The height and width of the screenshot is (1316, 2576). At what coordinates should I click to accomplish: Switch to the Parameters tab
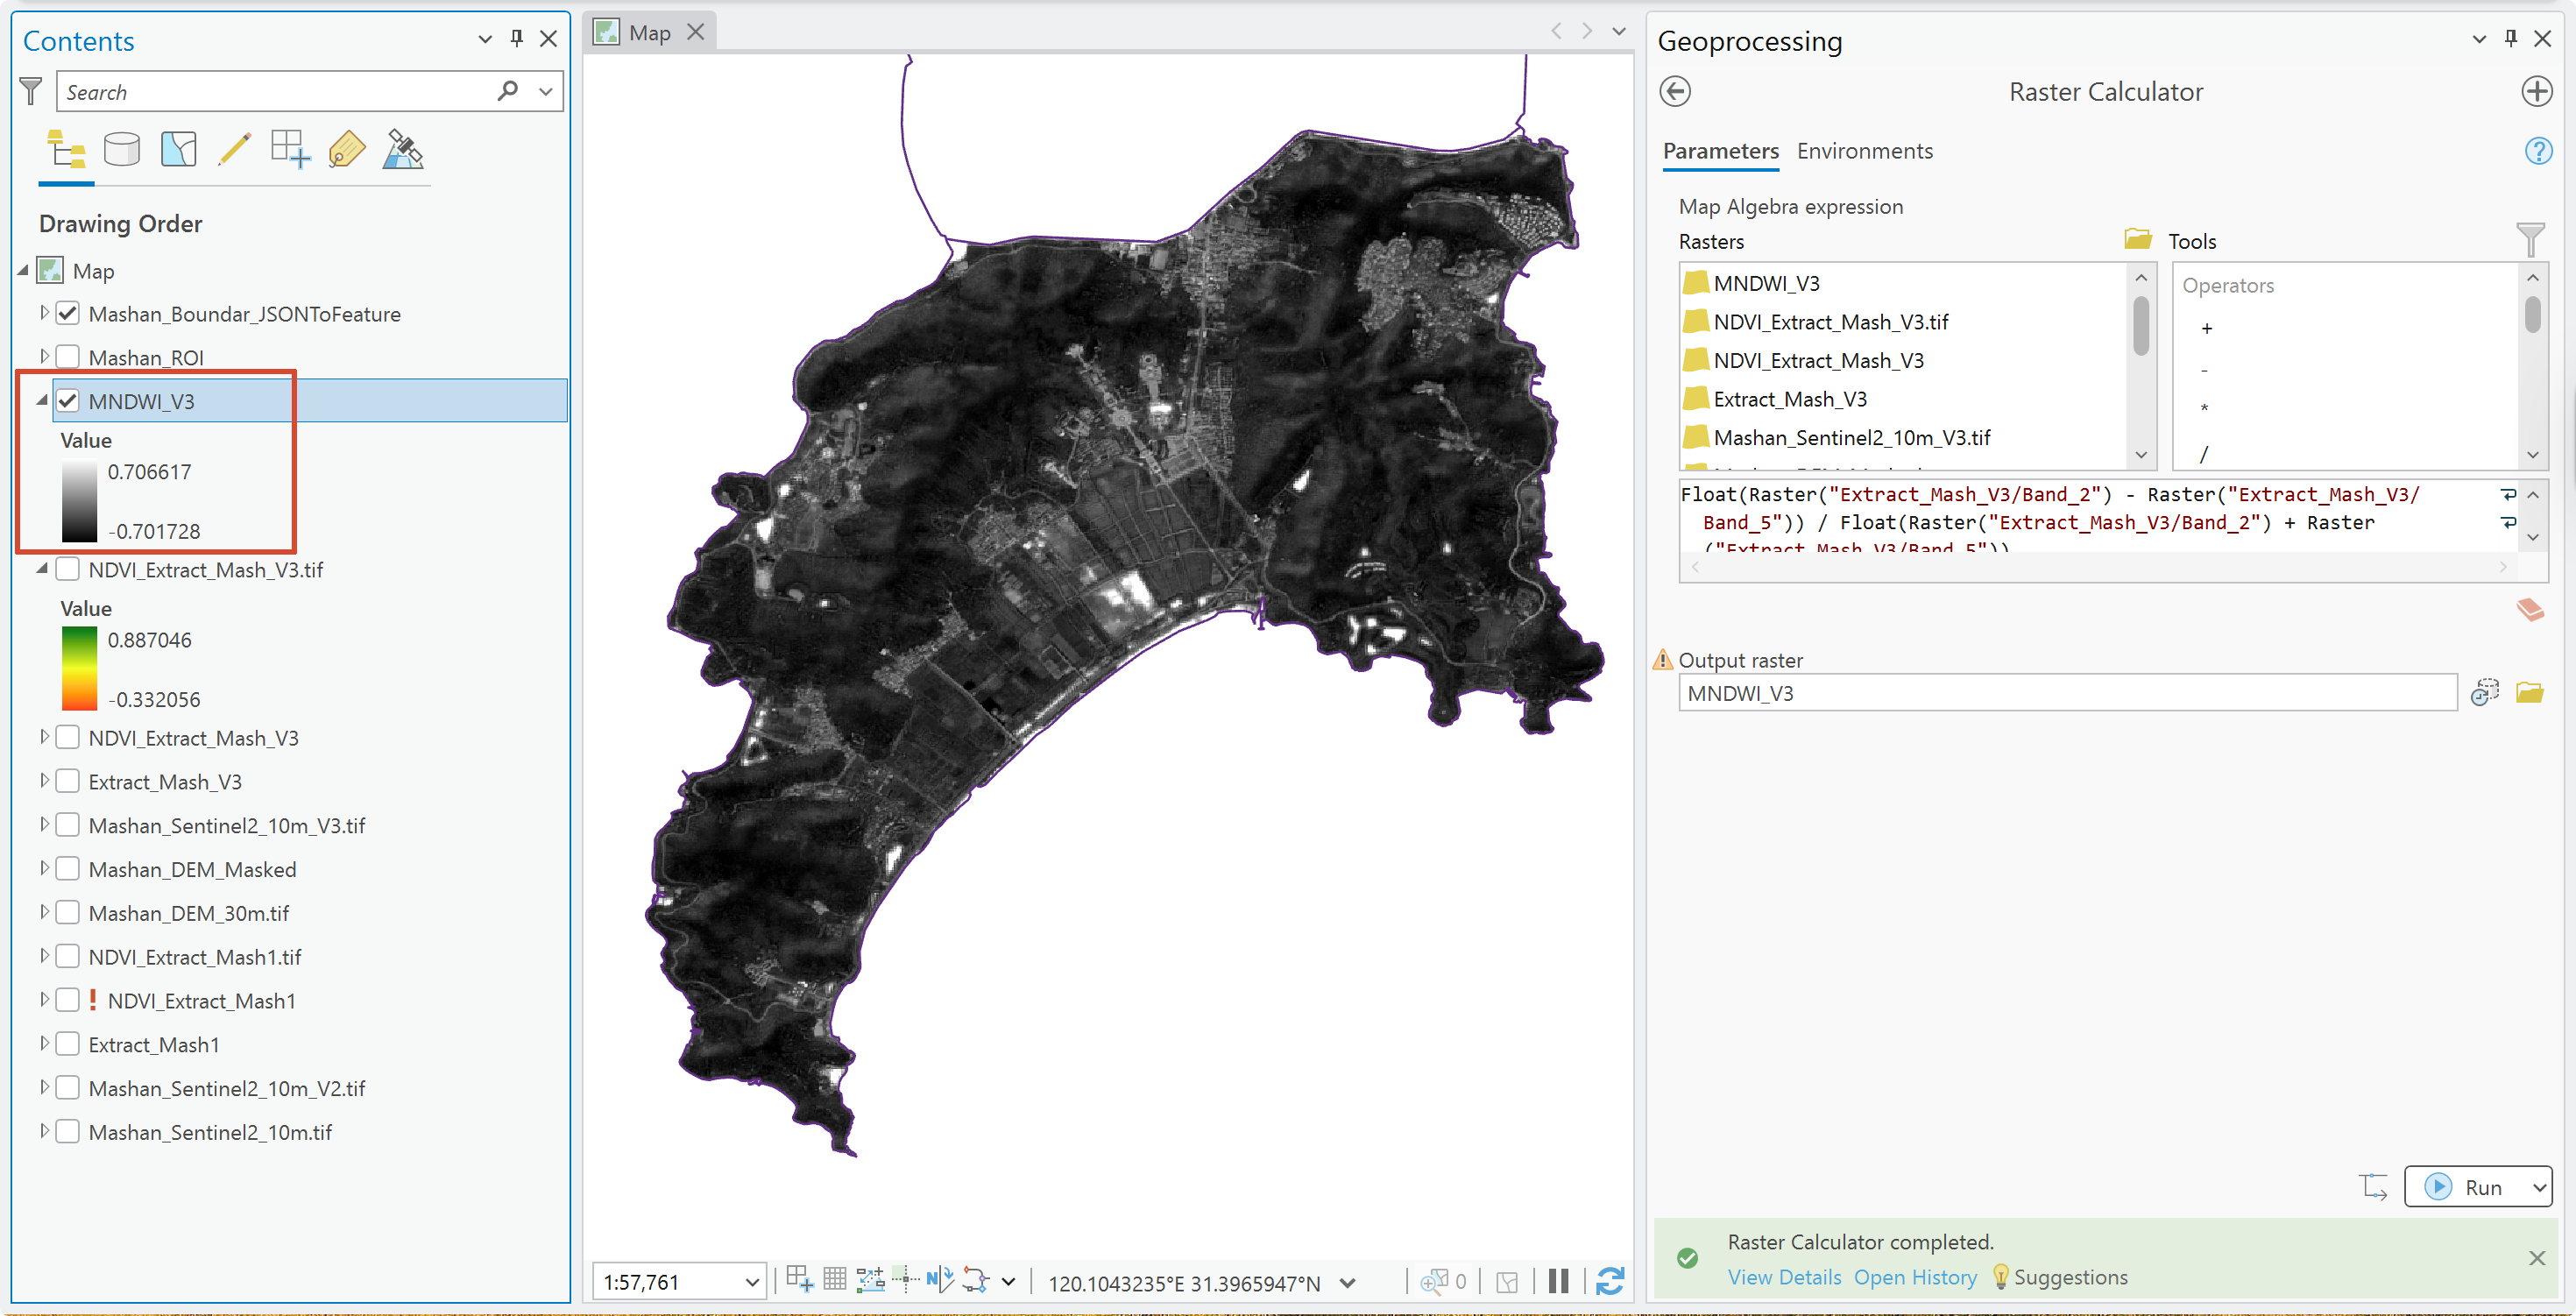pyautogui.click(x=1720, y=151)
